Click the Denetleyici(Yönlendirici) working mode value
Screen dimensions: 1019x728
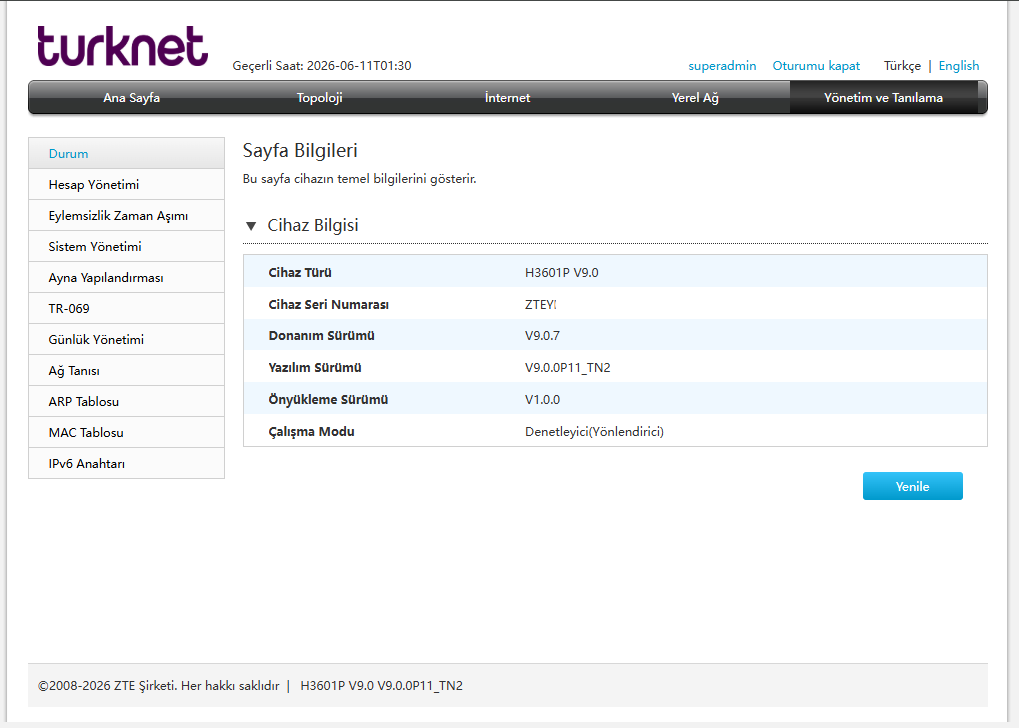coord(594,432)
